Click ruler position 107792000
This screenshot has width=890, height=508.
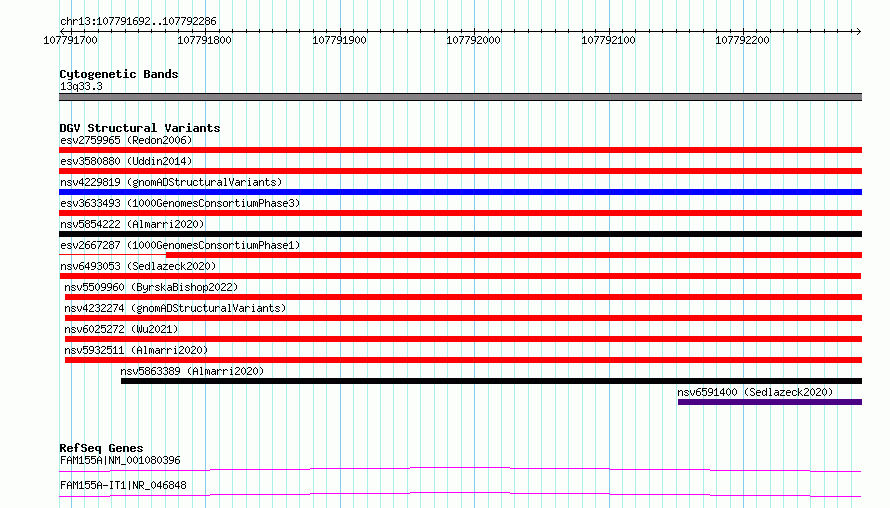point(473,40)
